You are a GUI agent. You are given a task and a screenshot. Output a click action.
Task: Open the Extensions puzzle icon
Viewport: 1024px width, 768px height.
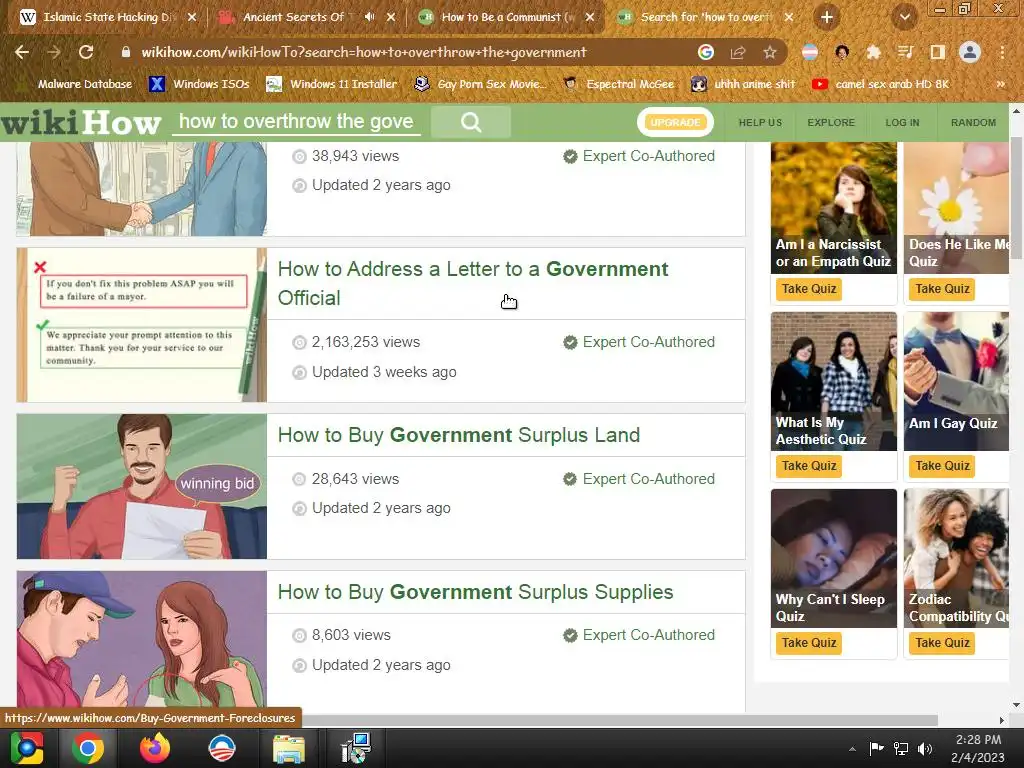click(873, 52)
